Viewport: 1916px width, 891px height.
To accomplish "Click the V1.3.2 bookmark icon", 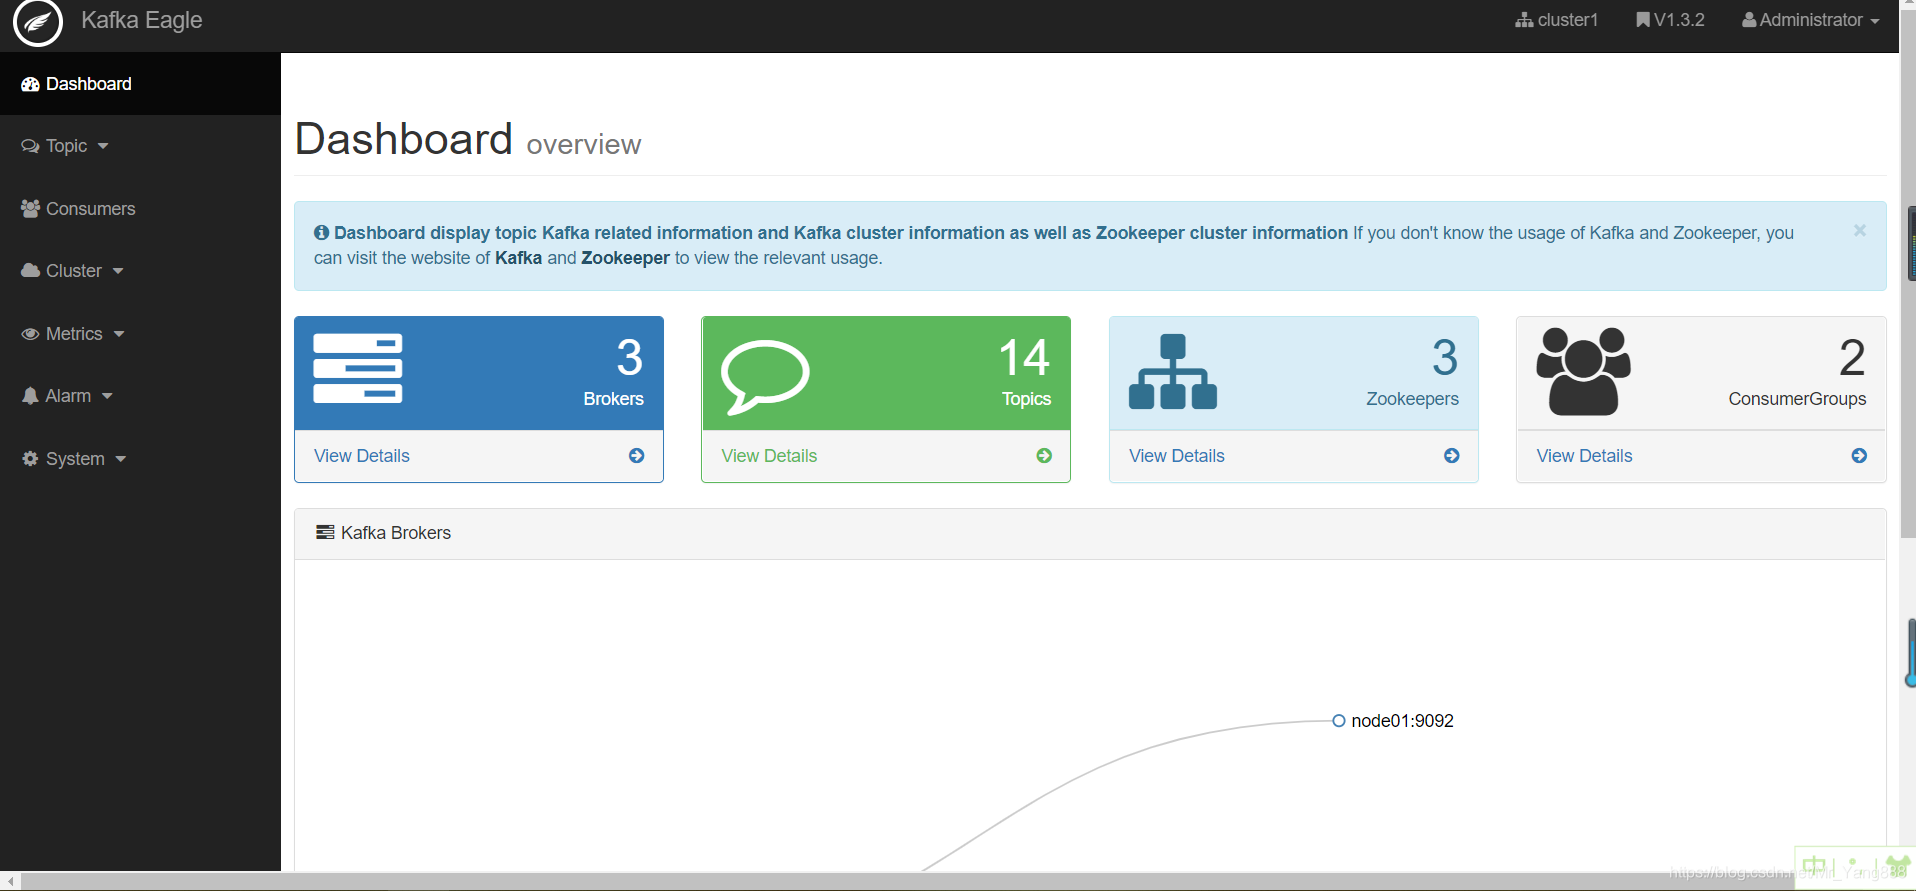I will point(1643,20).
